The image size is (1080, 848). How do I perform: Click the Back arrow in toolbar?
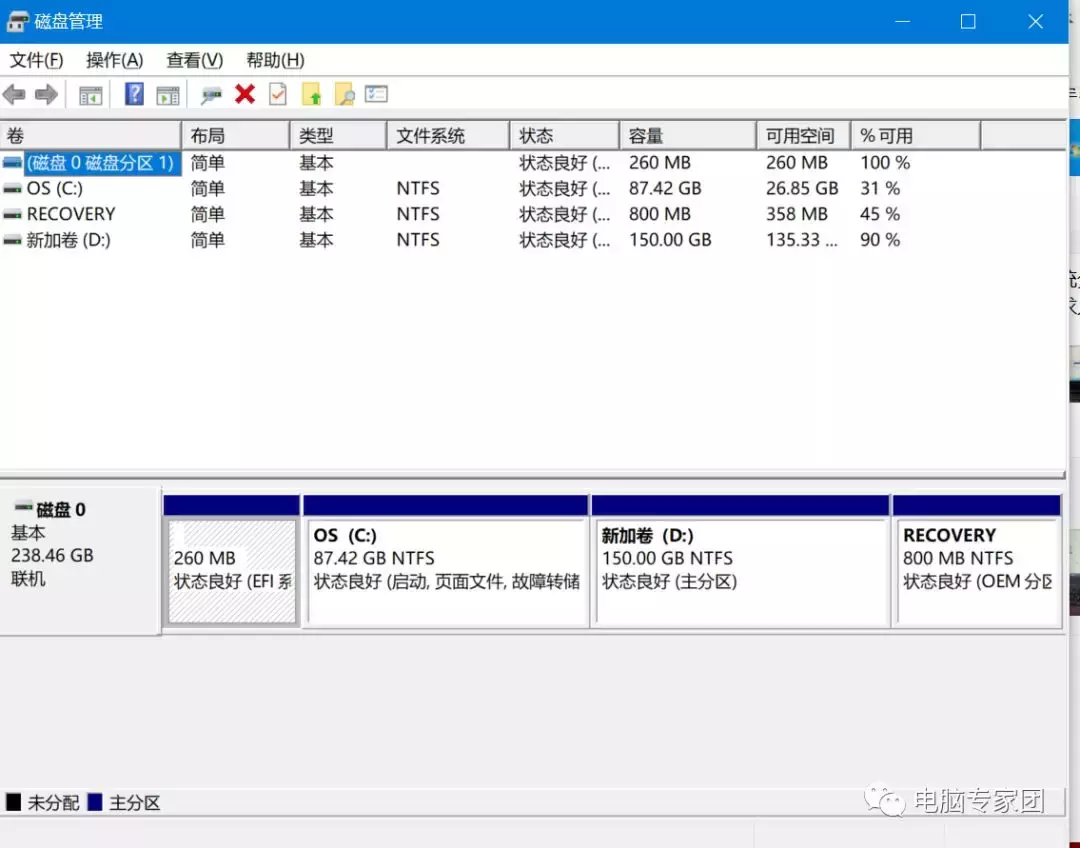pyautogui.click(x=14, y=95)
